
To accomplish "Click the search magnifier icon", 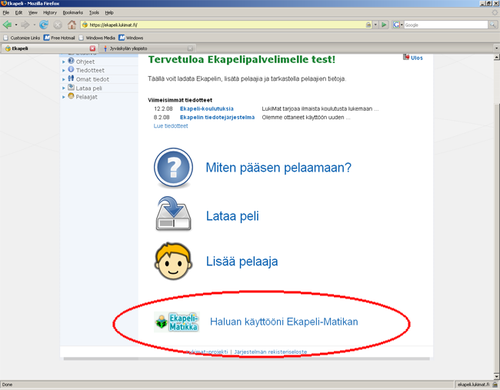I will click(493, 25).
